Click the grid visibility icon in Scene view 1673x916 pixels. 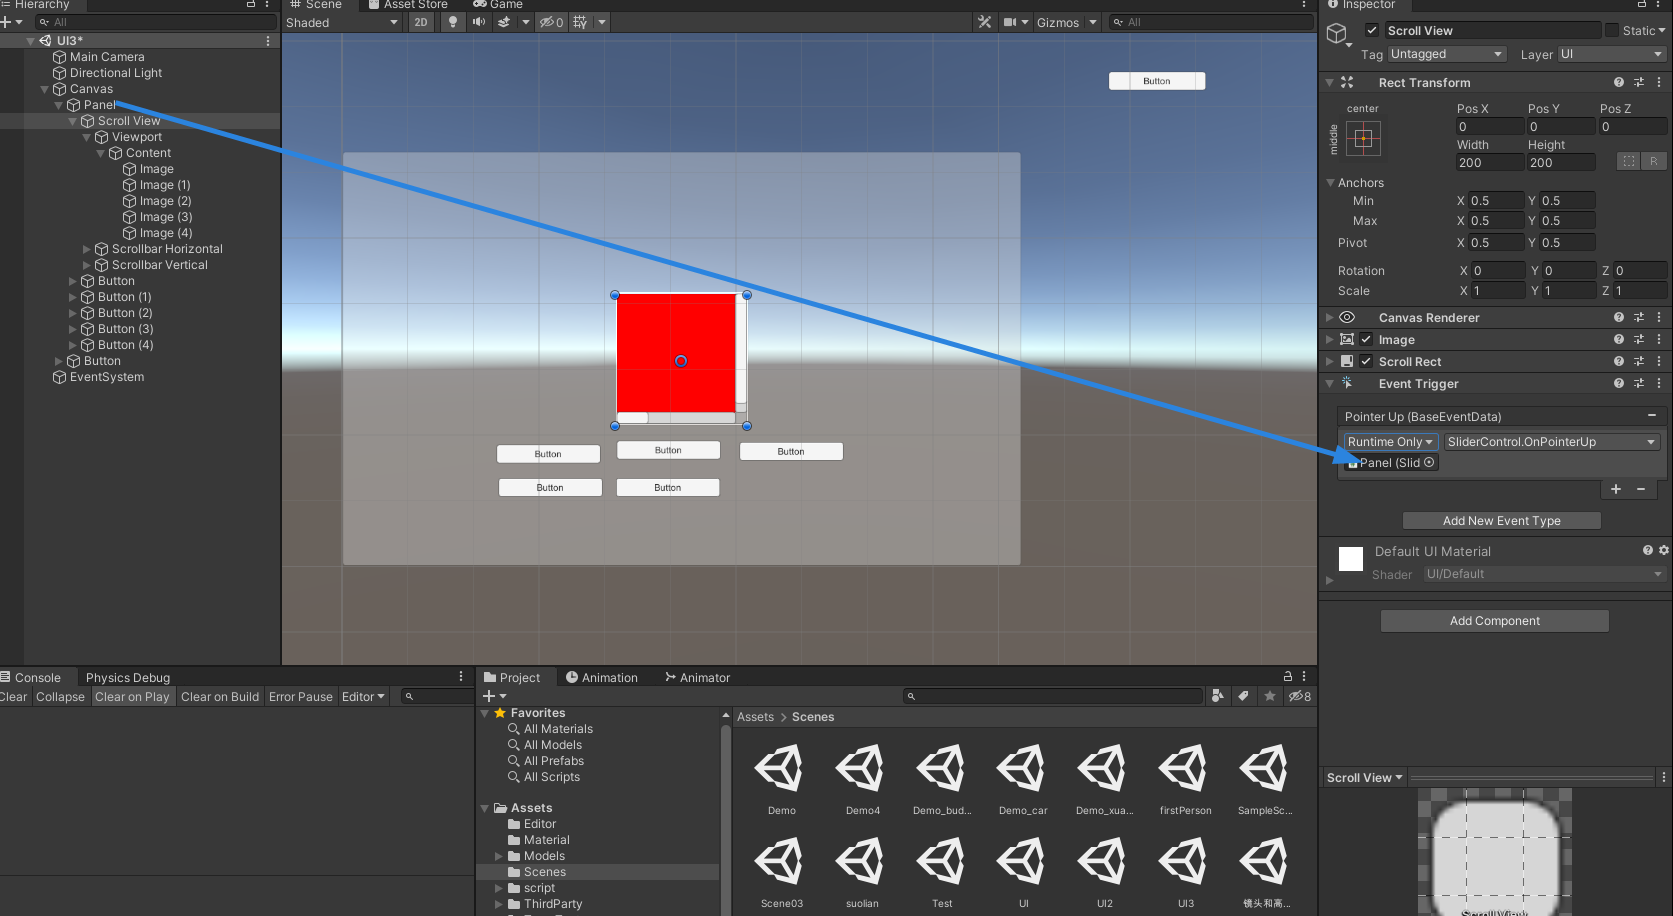coord(580,22)
